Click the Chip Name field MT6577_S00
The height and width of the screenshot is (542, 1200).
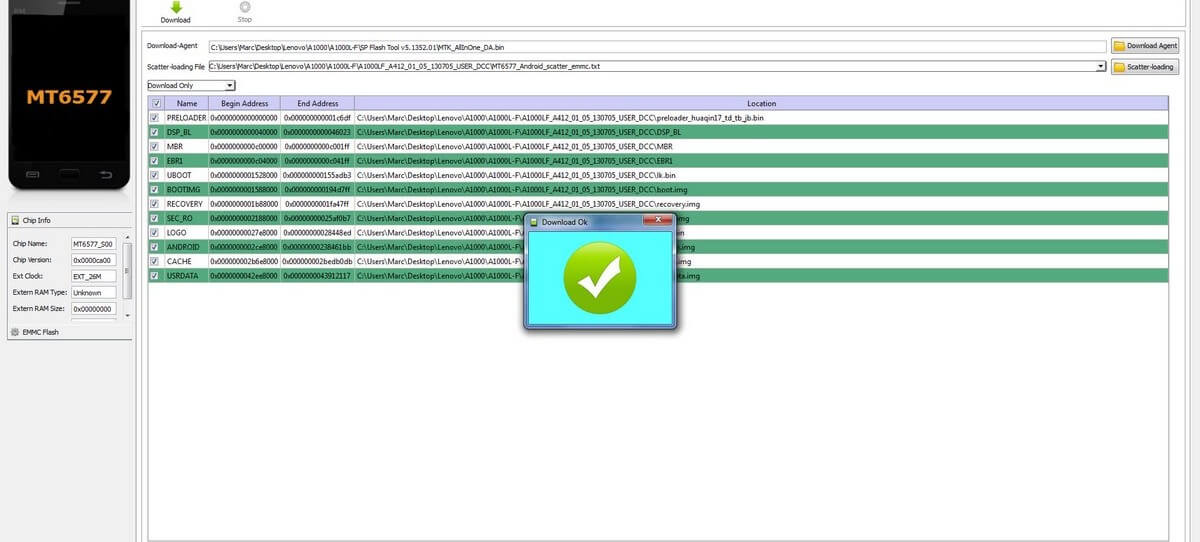pyautogui.click(x=93, y=243)
